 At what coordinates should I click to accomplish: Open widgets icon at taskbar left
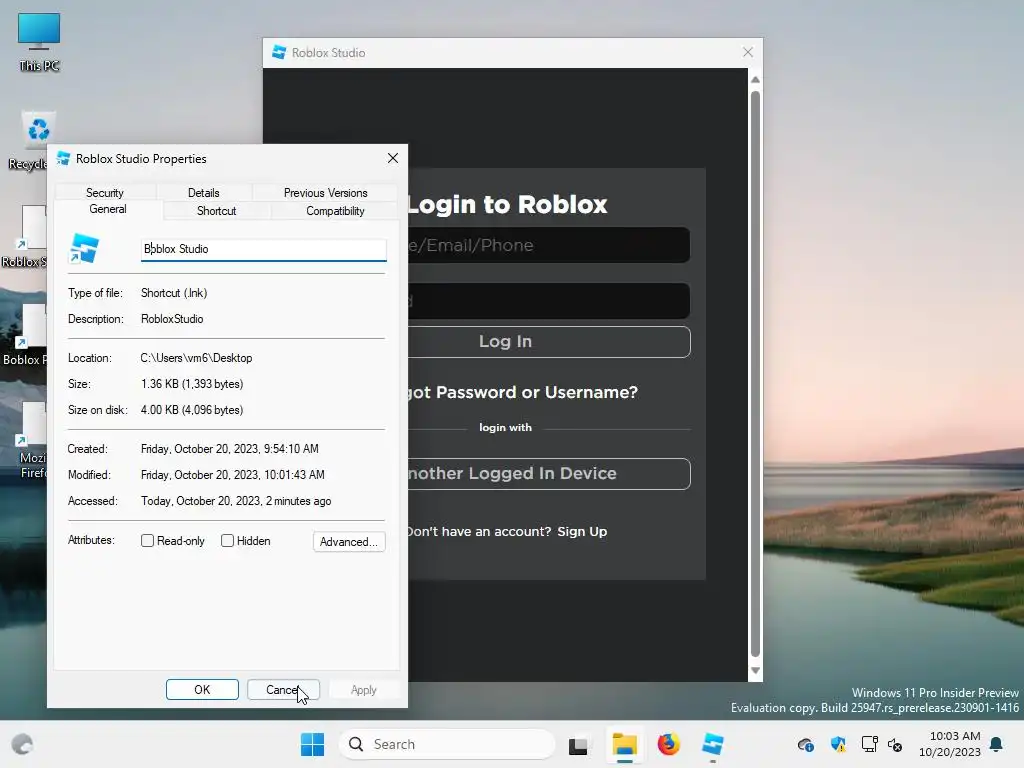(22, 744)
